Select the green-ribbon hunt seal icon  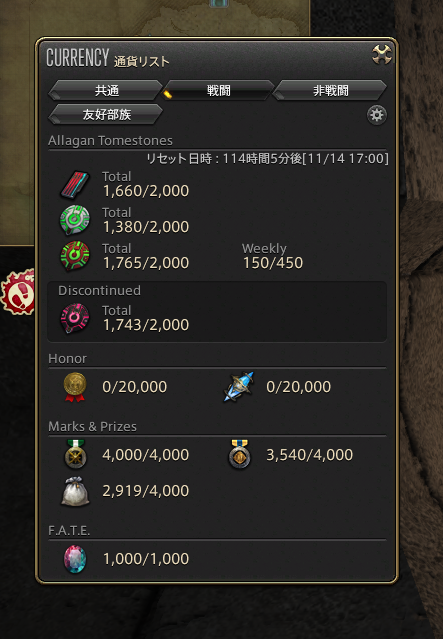[x=75, y=454]
